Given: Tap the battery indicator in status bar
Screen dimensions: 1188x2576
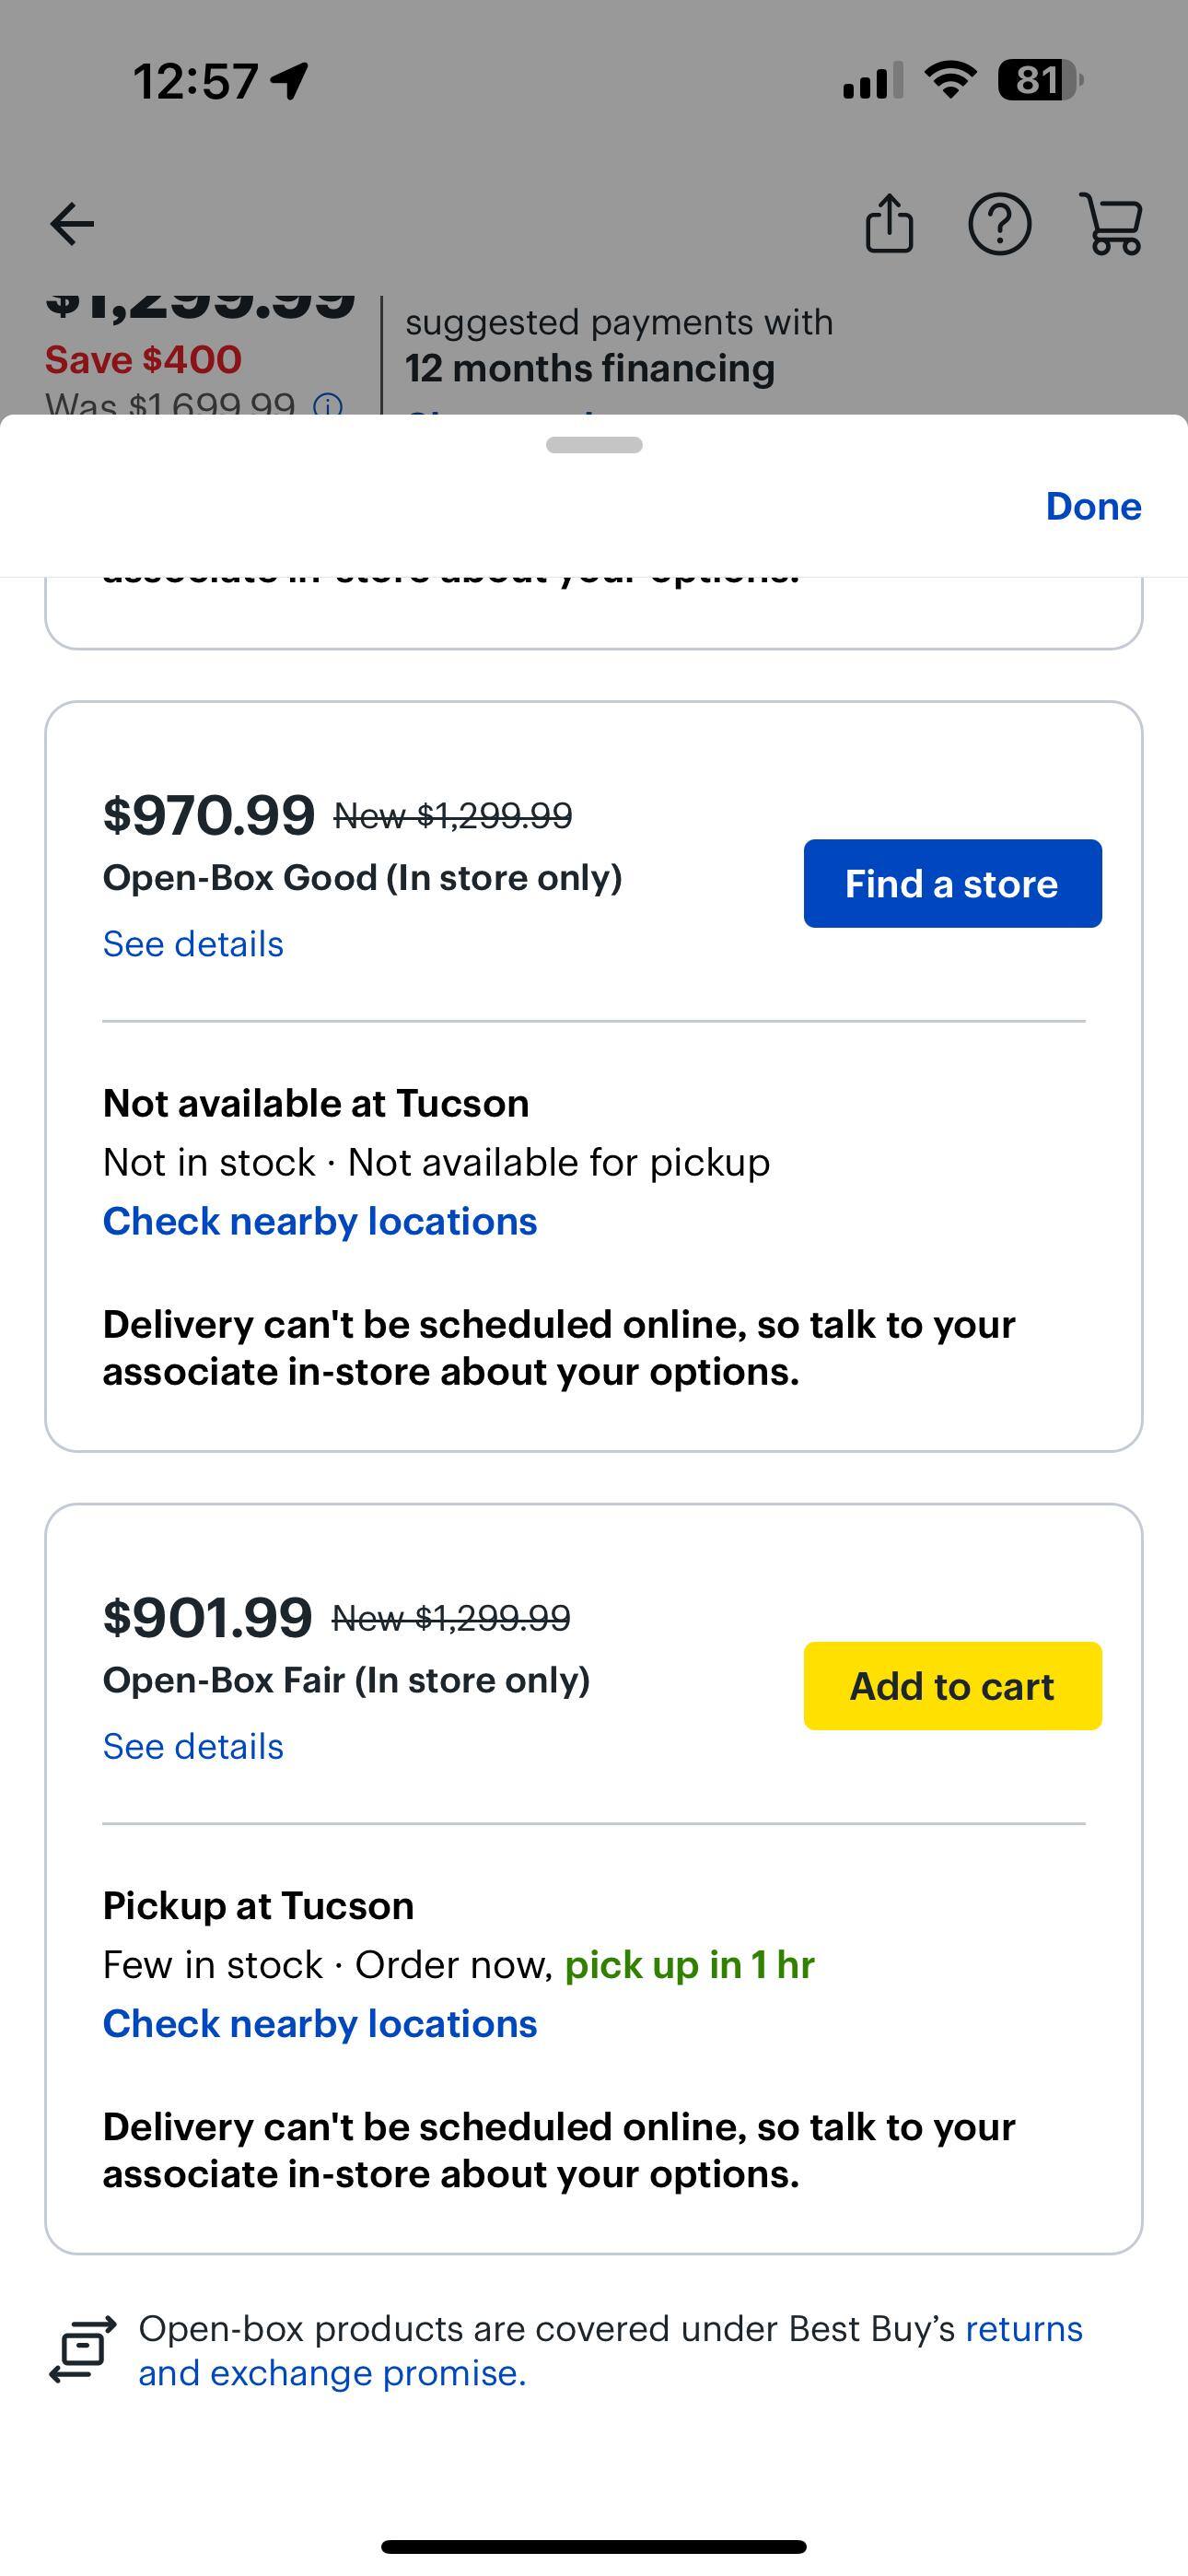Looking at the screenshot, I should click(1040, 80).
